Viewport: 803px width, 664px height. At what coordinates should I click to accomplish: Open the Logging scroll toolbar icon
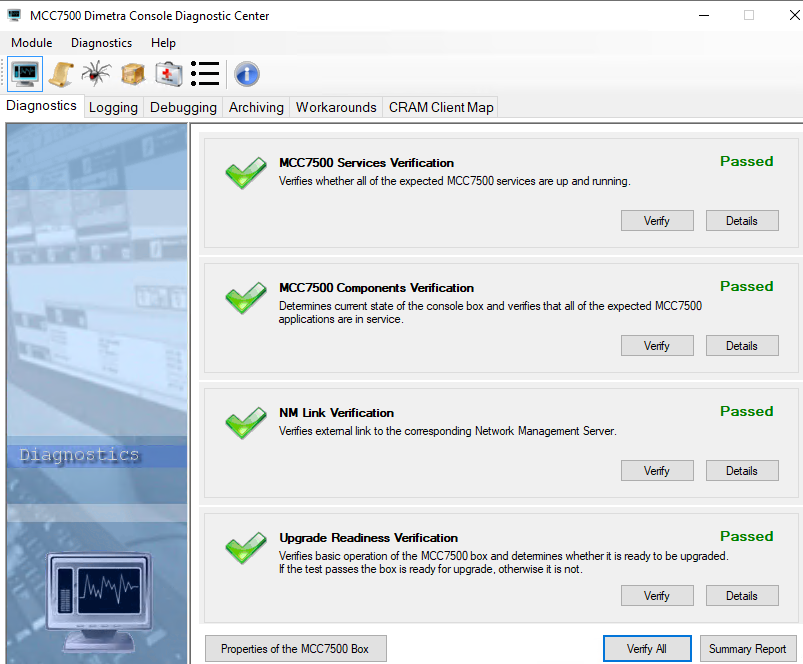[x=61, y=74]
